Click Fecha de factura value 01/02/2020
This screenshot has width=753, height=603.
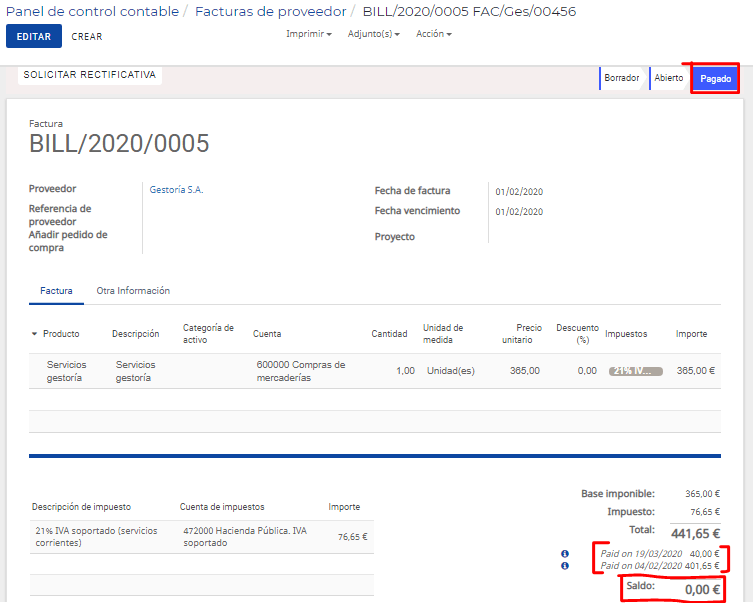click(x=519, y=192)
